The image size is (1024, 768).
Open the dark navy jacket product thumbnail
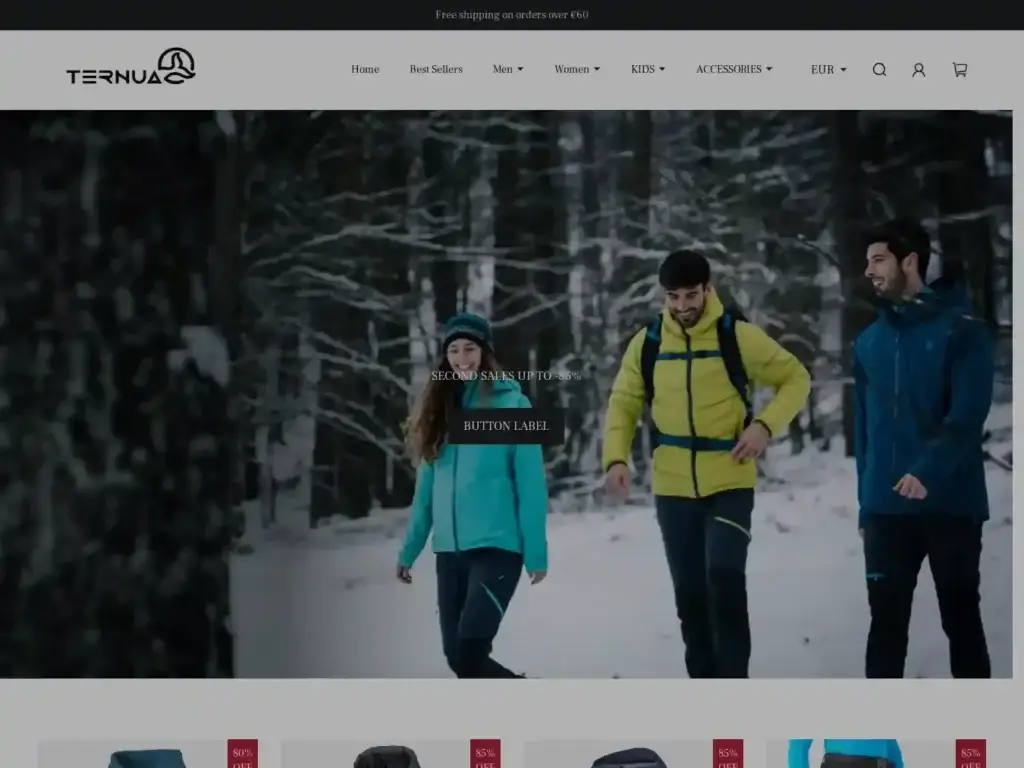pos(628,758)
